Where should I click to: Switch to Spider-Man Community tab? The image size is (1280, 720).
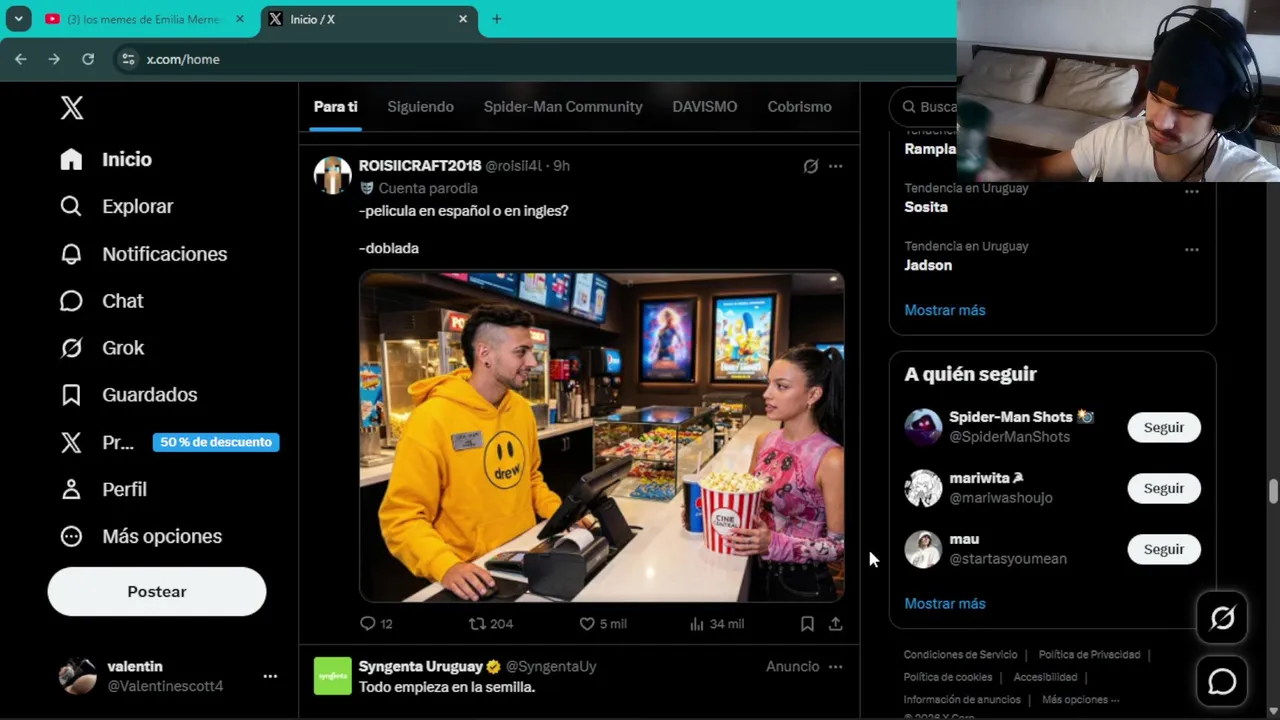[x=563, y=107]
